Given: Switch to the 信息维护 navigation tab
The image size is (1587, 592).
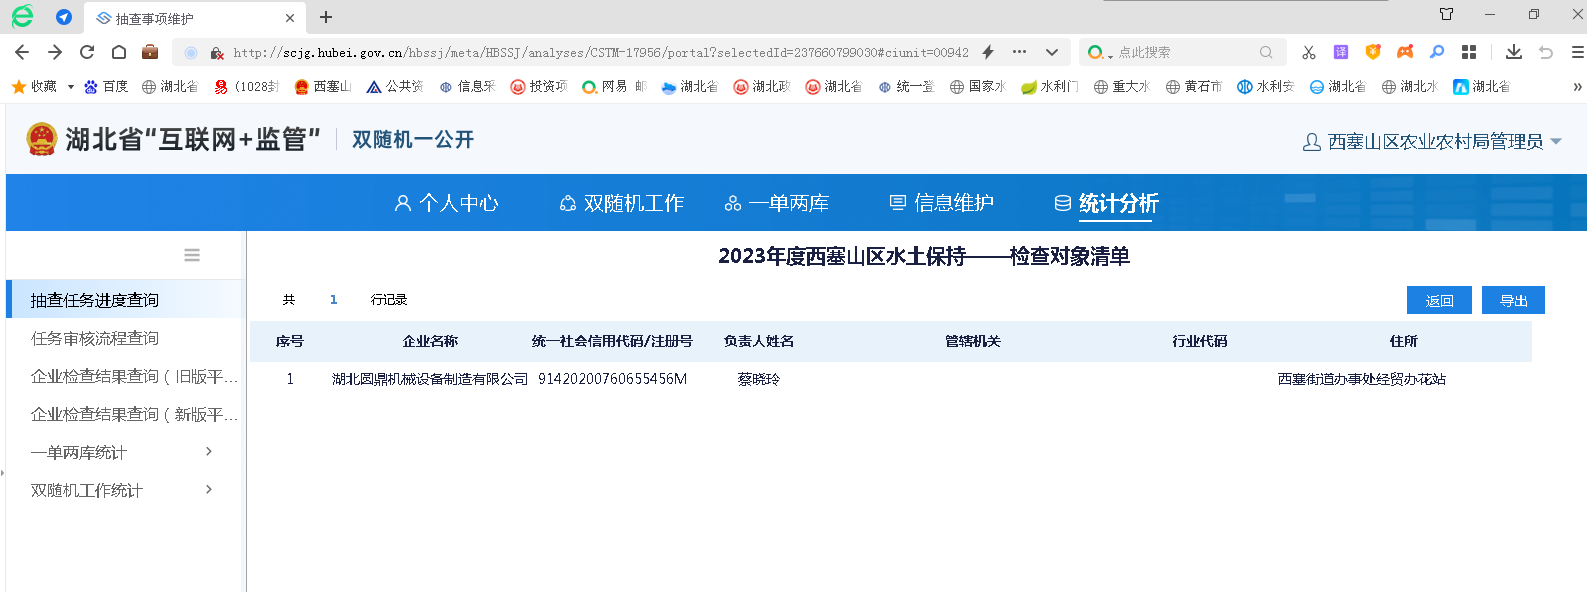Looking at the screenshot, I should [941, 203].
